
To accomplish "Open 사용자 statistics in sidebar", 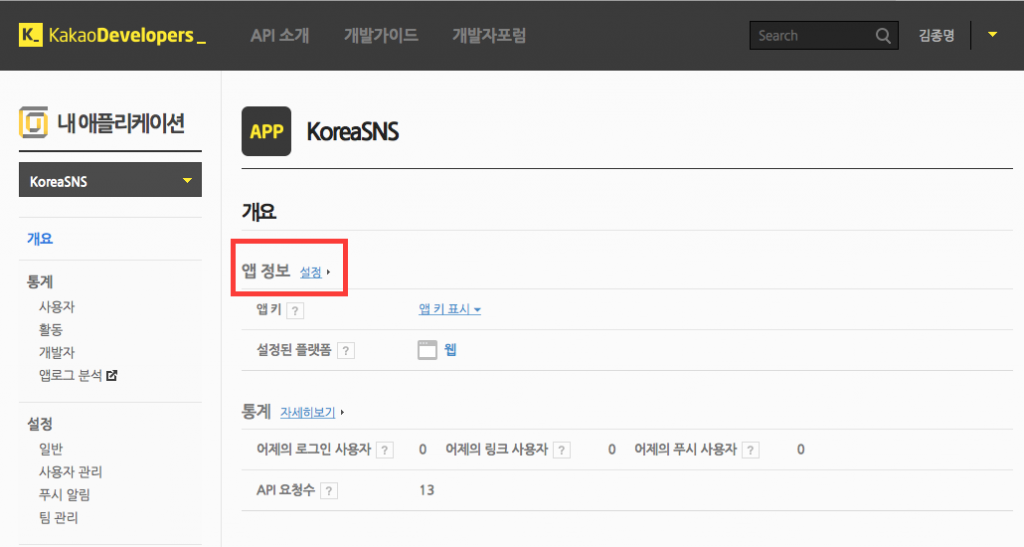I will [57, 307].
